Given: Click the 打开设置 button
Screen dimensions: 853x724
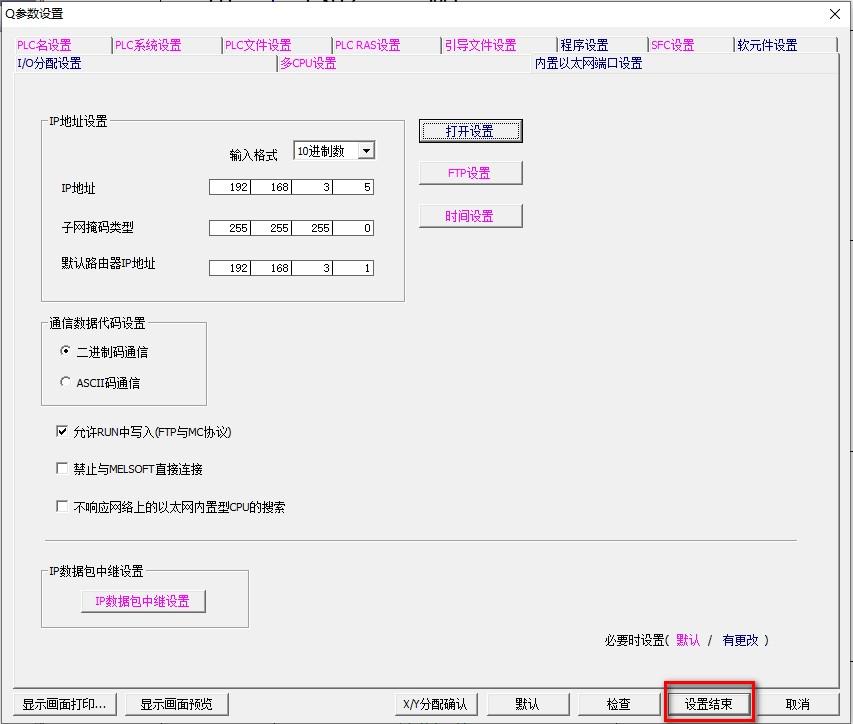Looking at the screenshot, I should click(x=470, y=131).
